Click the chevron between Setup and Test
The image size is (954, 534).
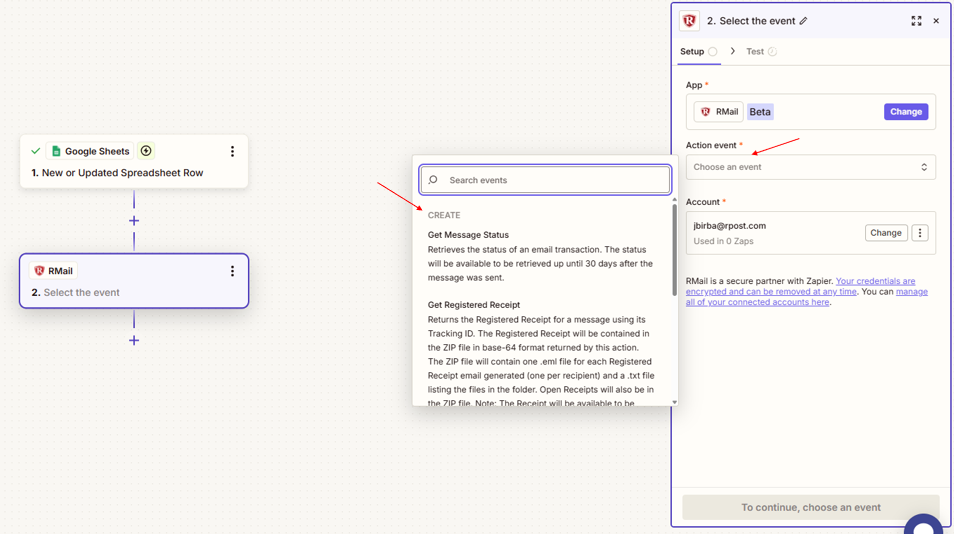[732, 51]
